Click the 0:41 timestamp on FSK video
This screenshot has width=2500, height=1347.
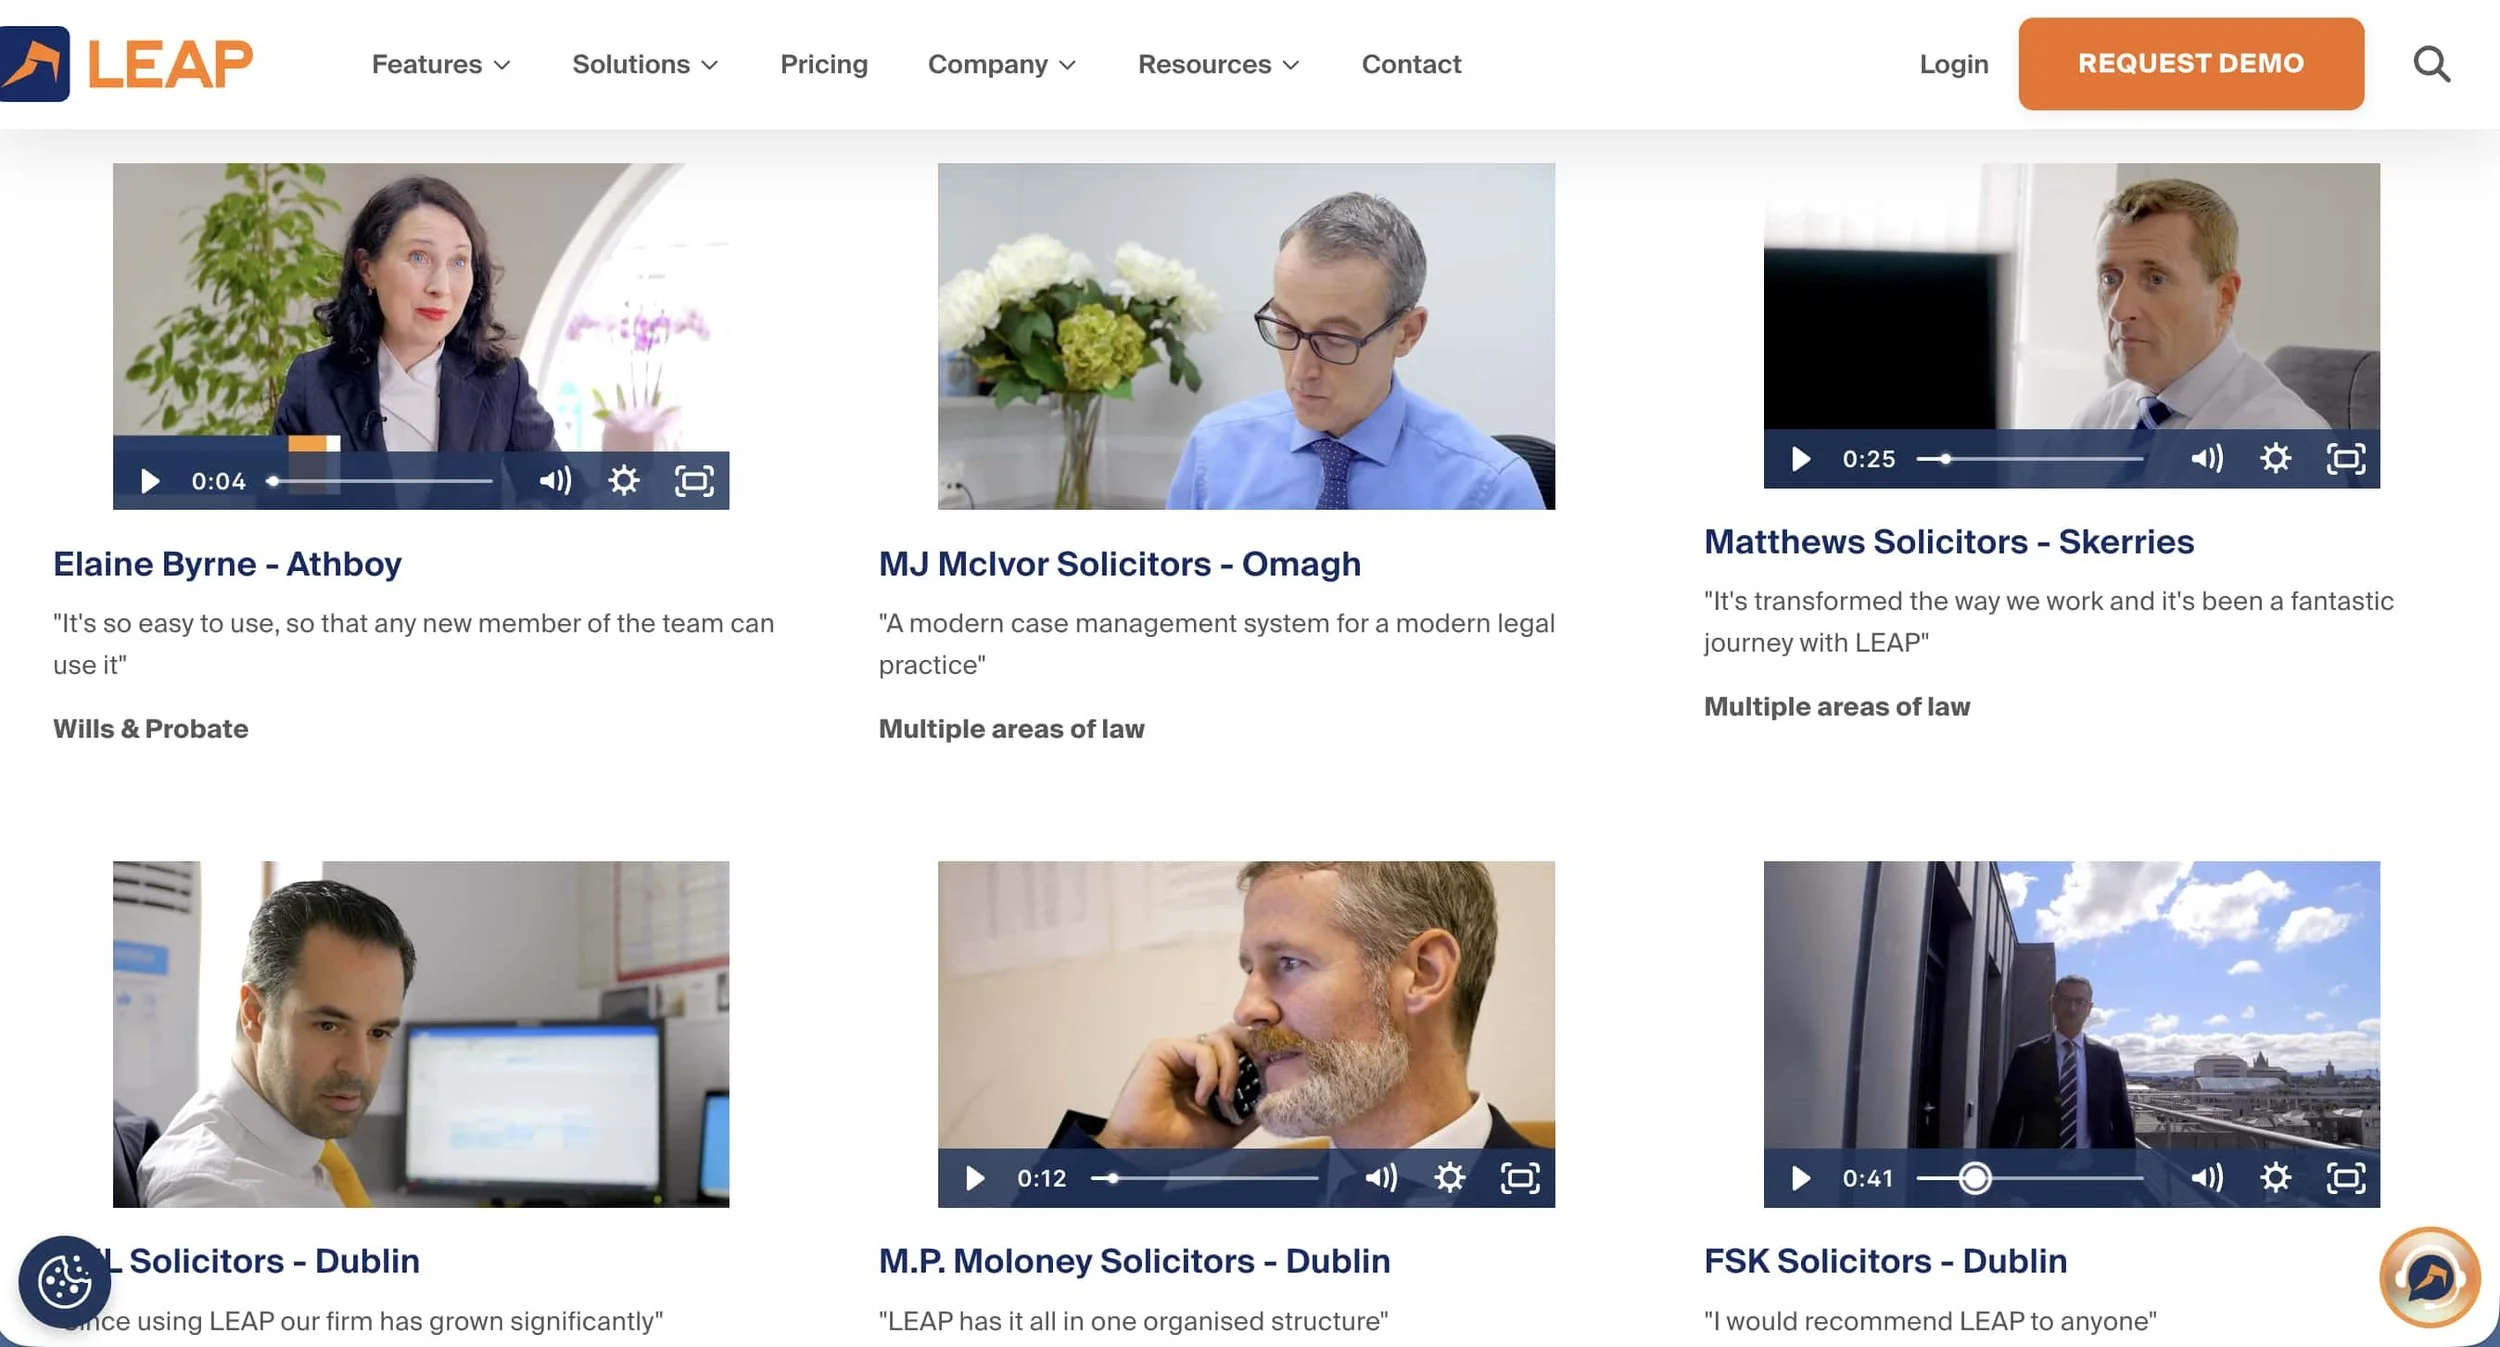click(x=1868, y=1178)
